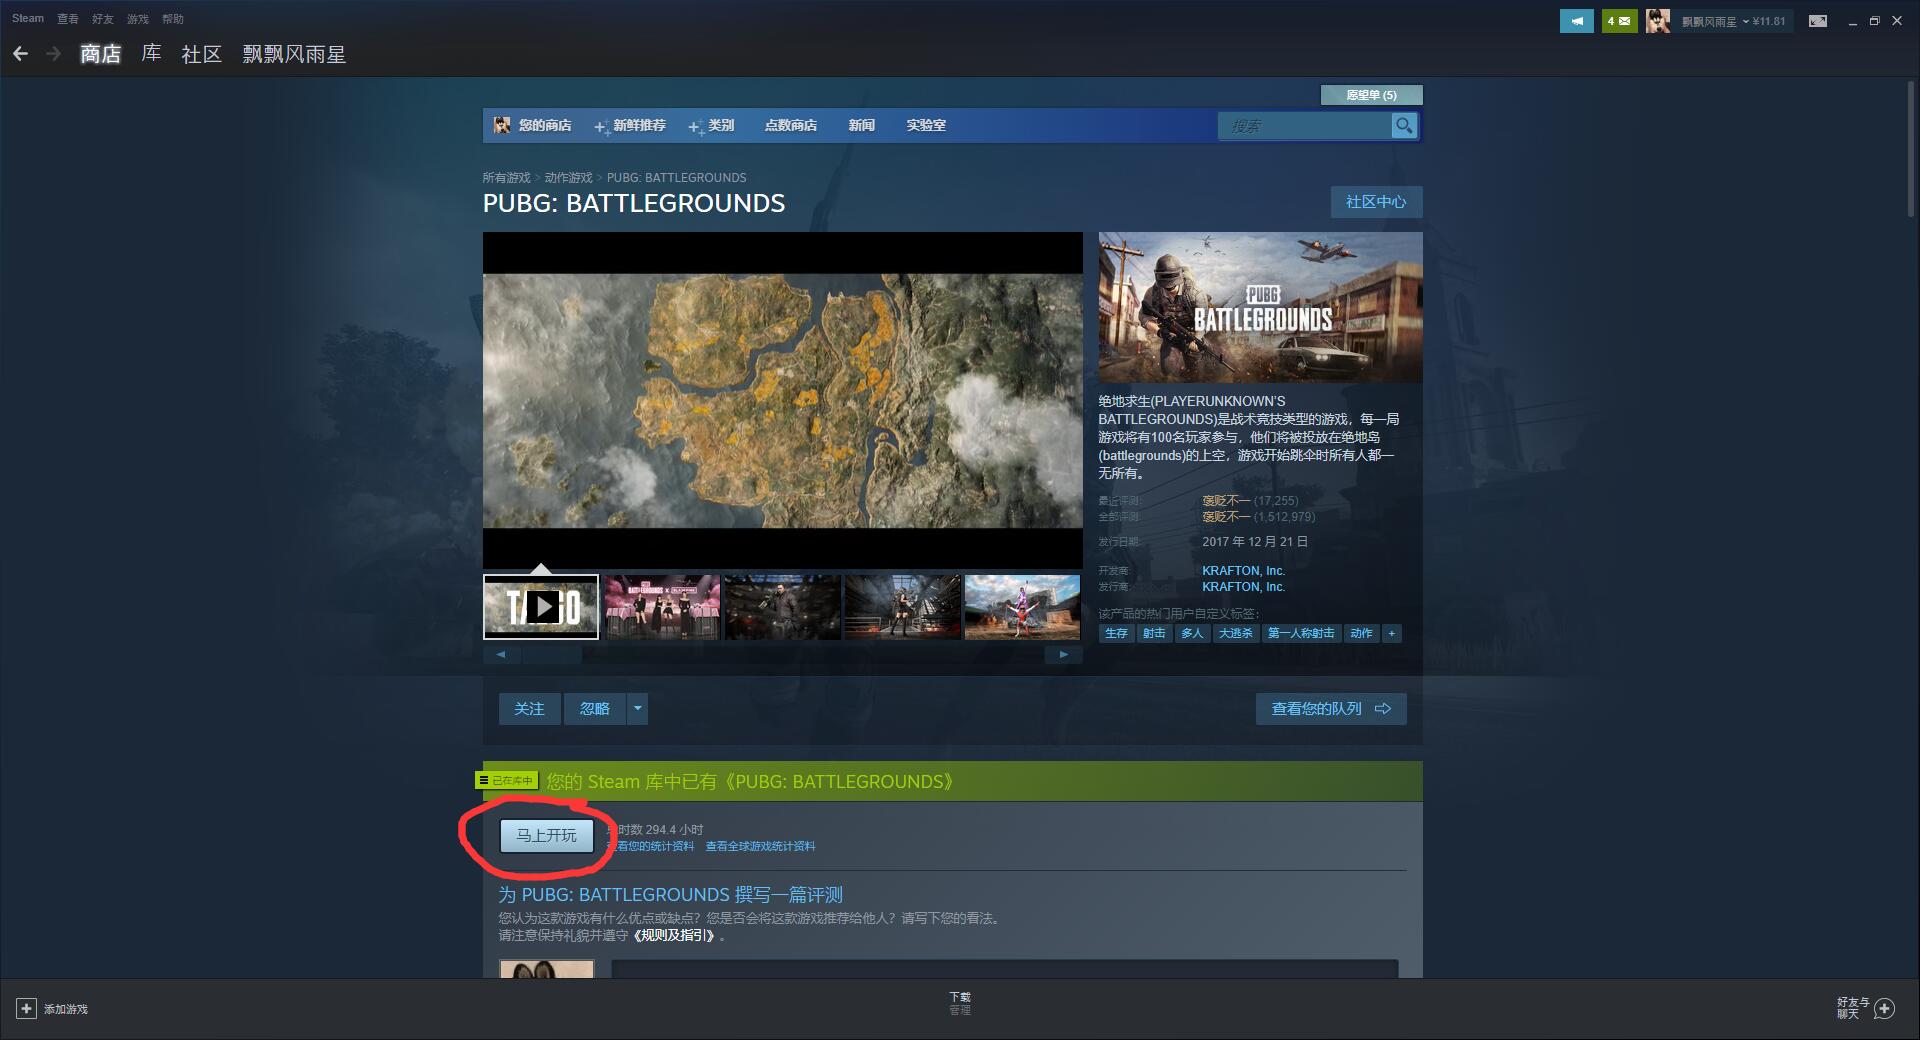Open the account name dropdown 飘飘风雨星
1920x1040 pixels.
[x=1714, y=21]
